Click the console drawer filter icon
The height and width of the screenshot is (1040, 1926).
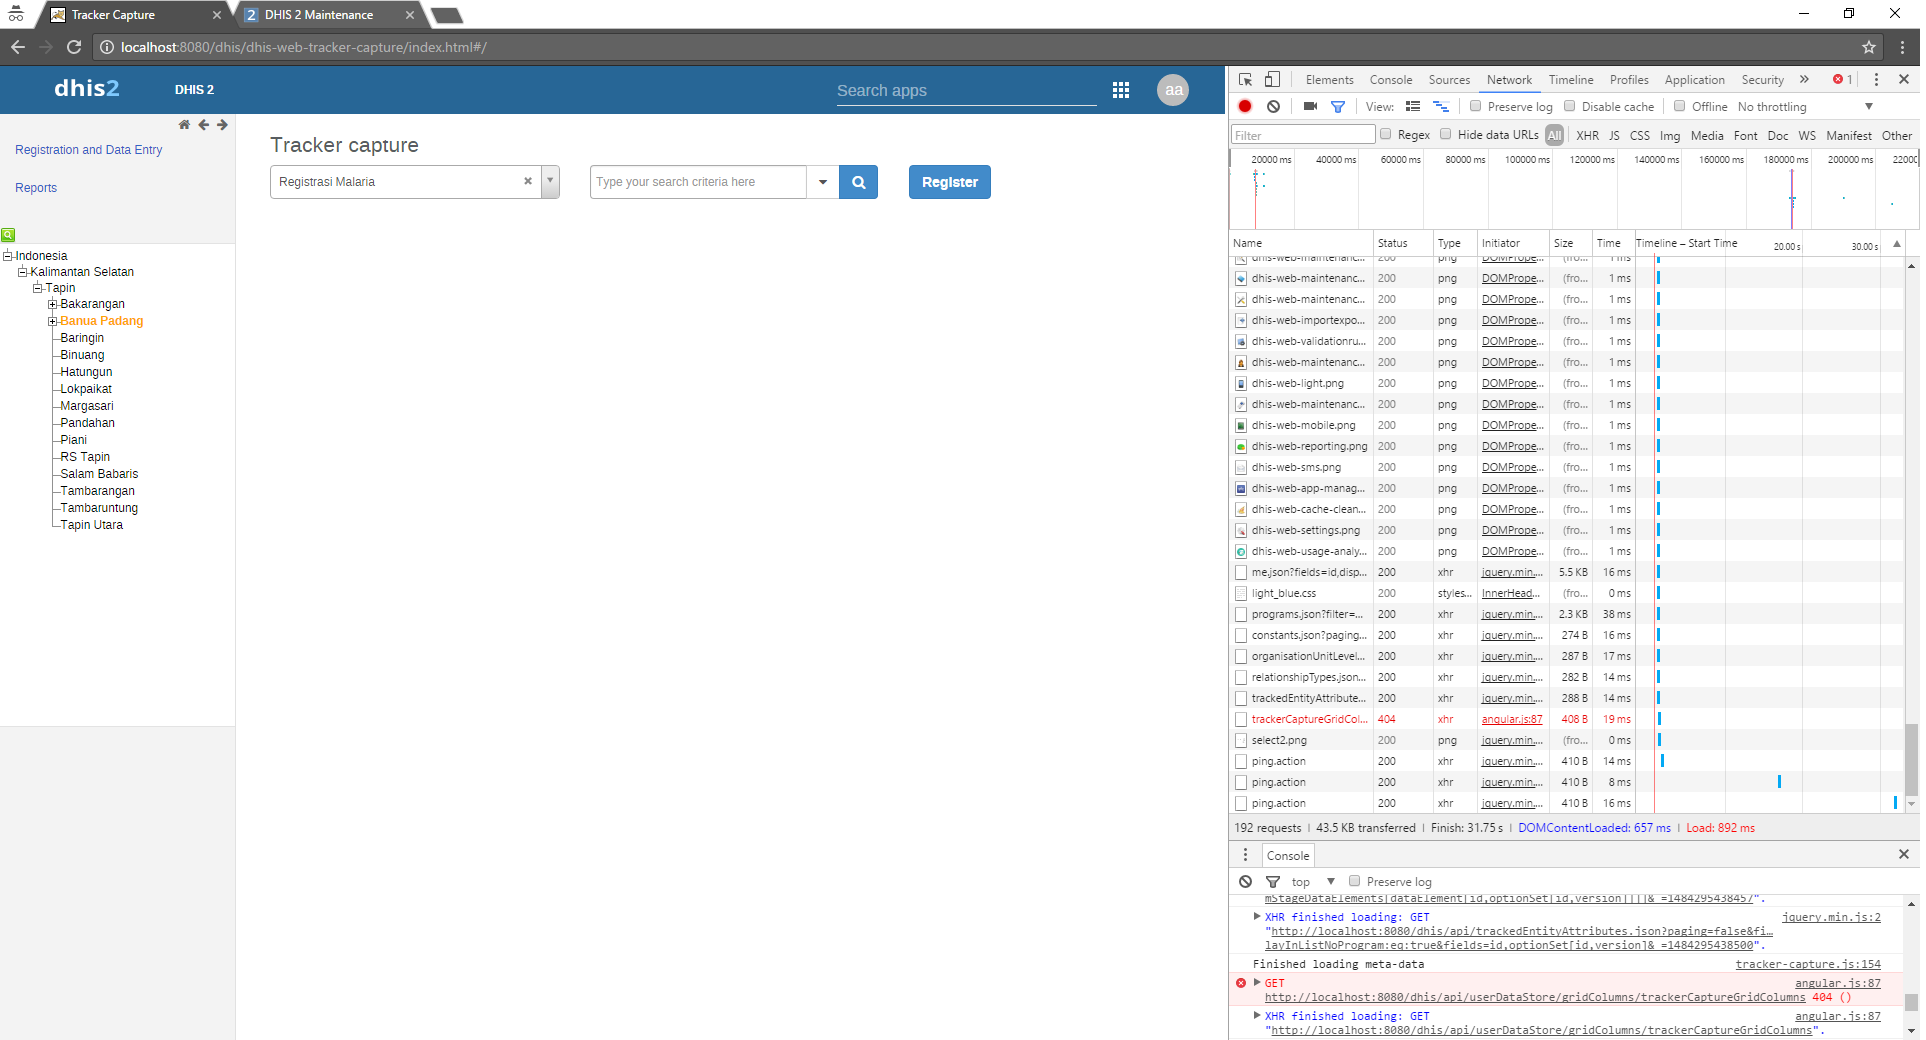1273,881
